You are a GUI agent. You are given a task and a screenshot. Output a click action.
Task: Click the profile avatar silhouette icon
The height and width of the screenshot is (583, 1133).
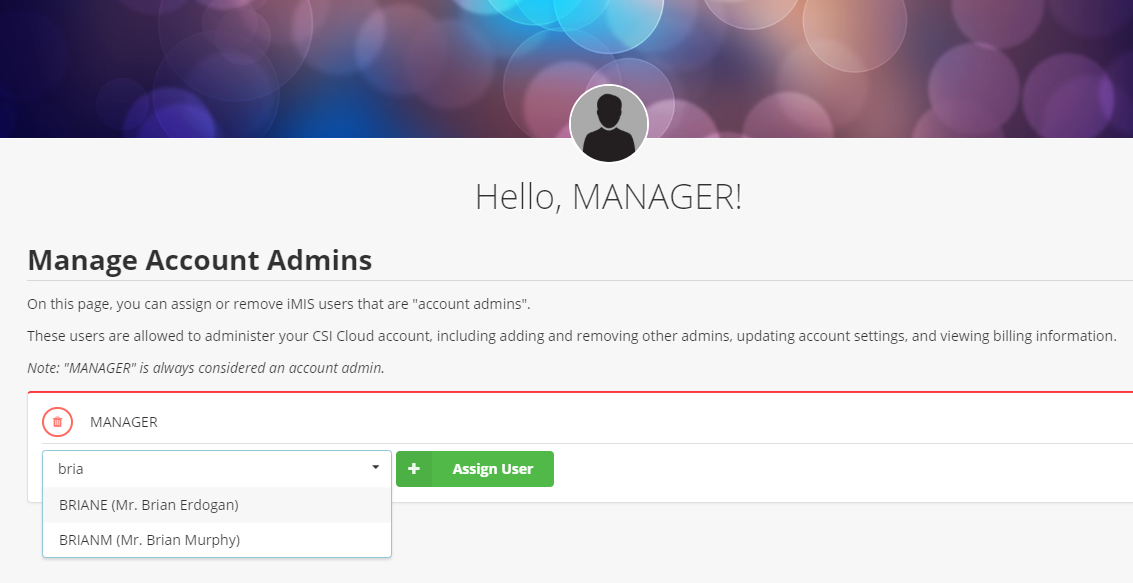point(608,124)
